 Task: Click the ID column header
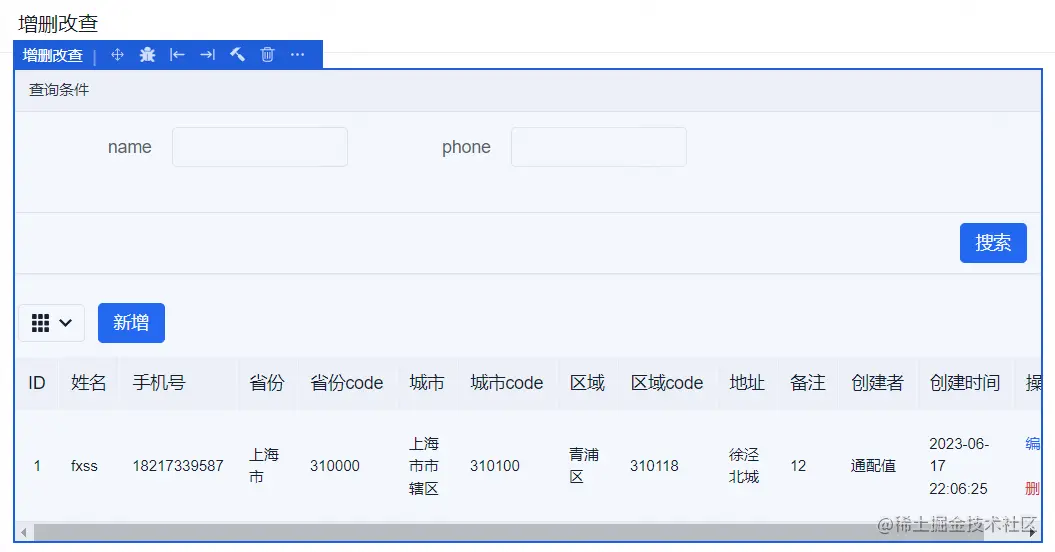click(37, 383)
